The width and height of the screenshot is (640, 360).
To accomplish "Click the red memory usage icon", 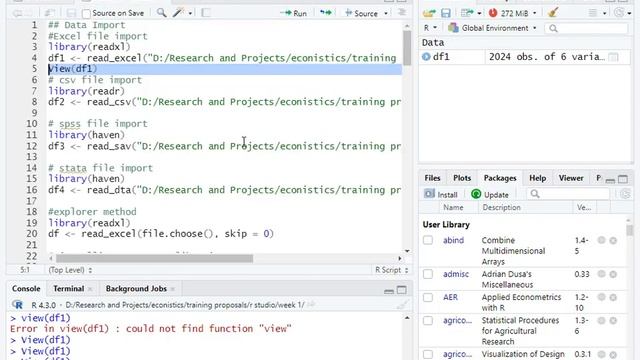I will tap(493, 13).
